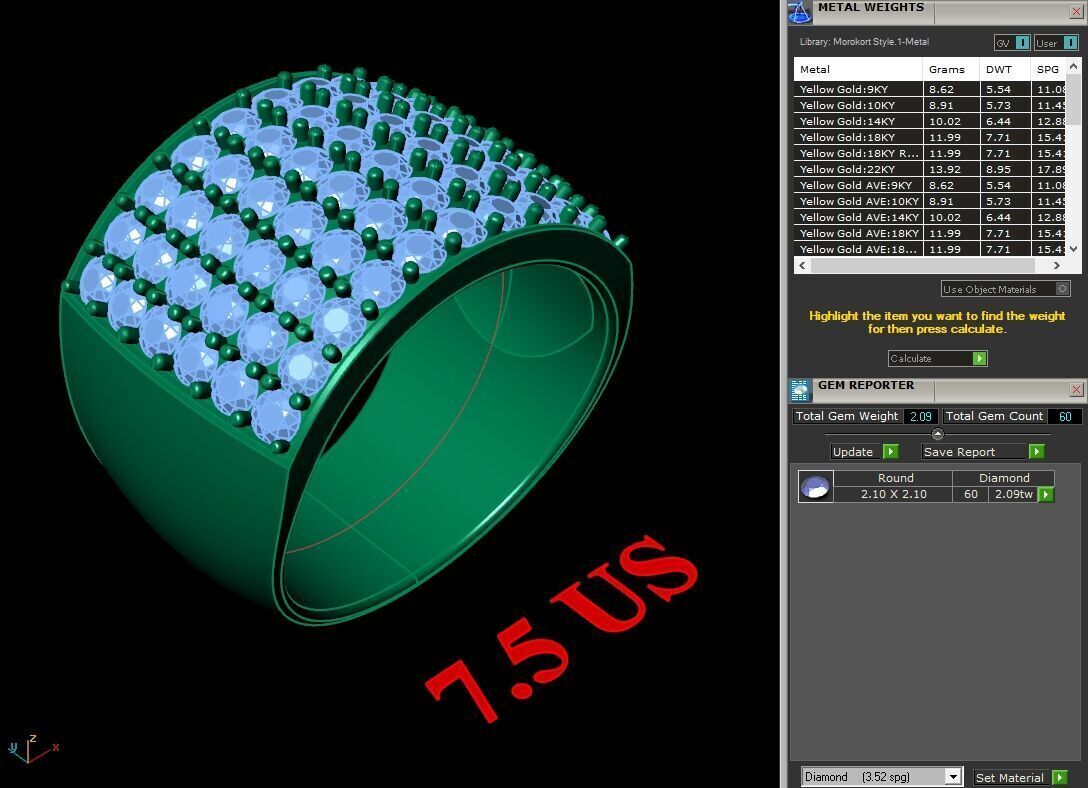1088x788 pixels.
Task: Select the Yellow Gold:10KY row
Action: pos(930,105)
